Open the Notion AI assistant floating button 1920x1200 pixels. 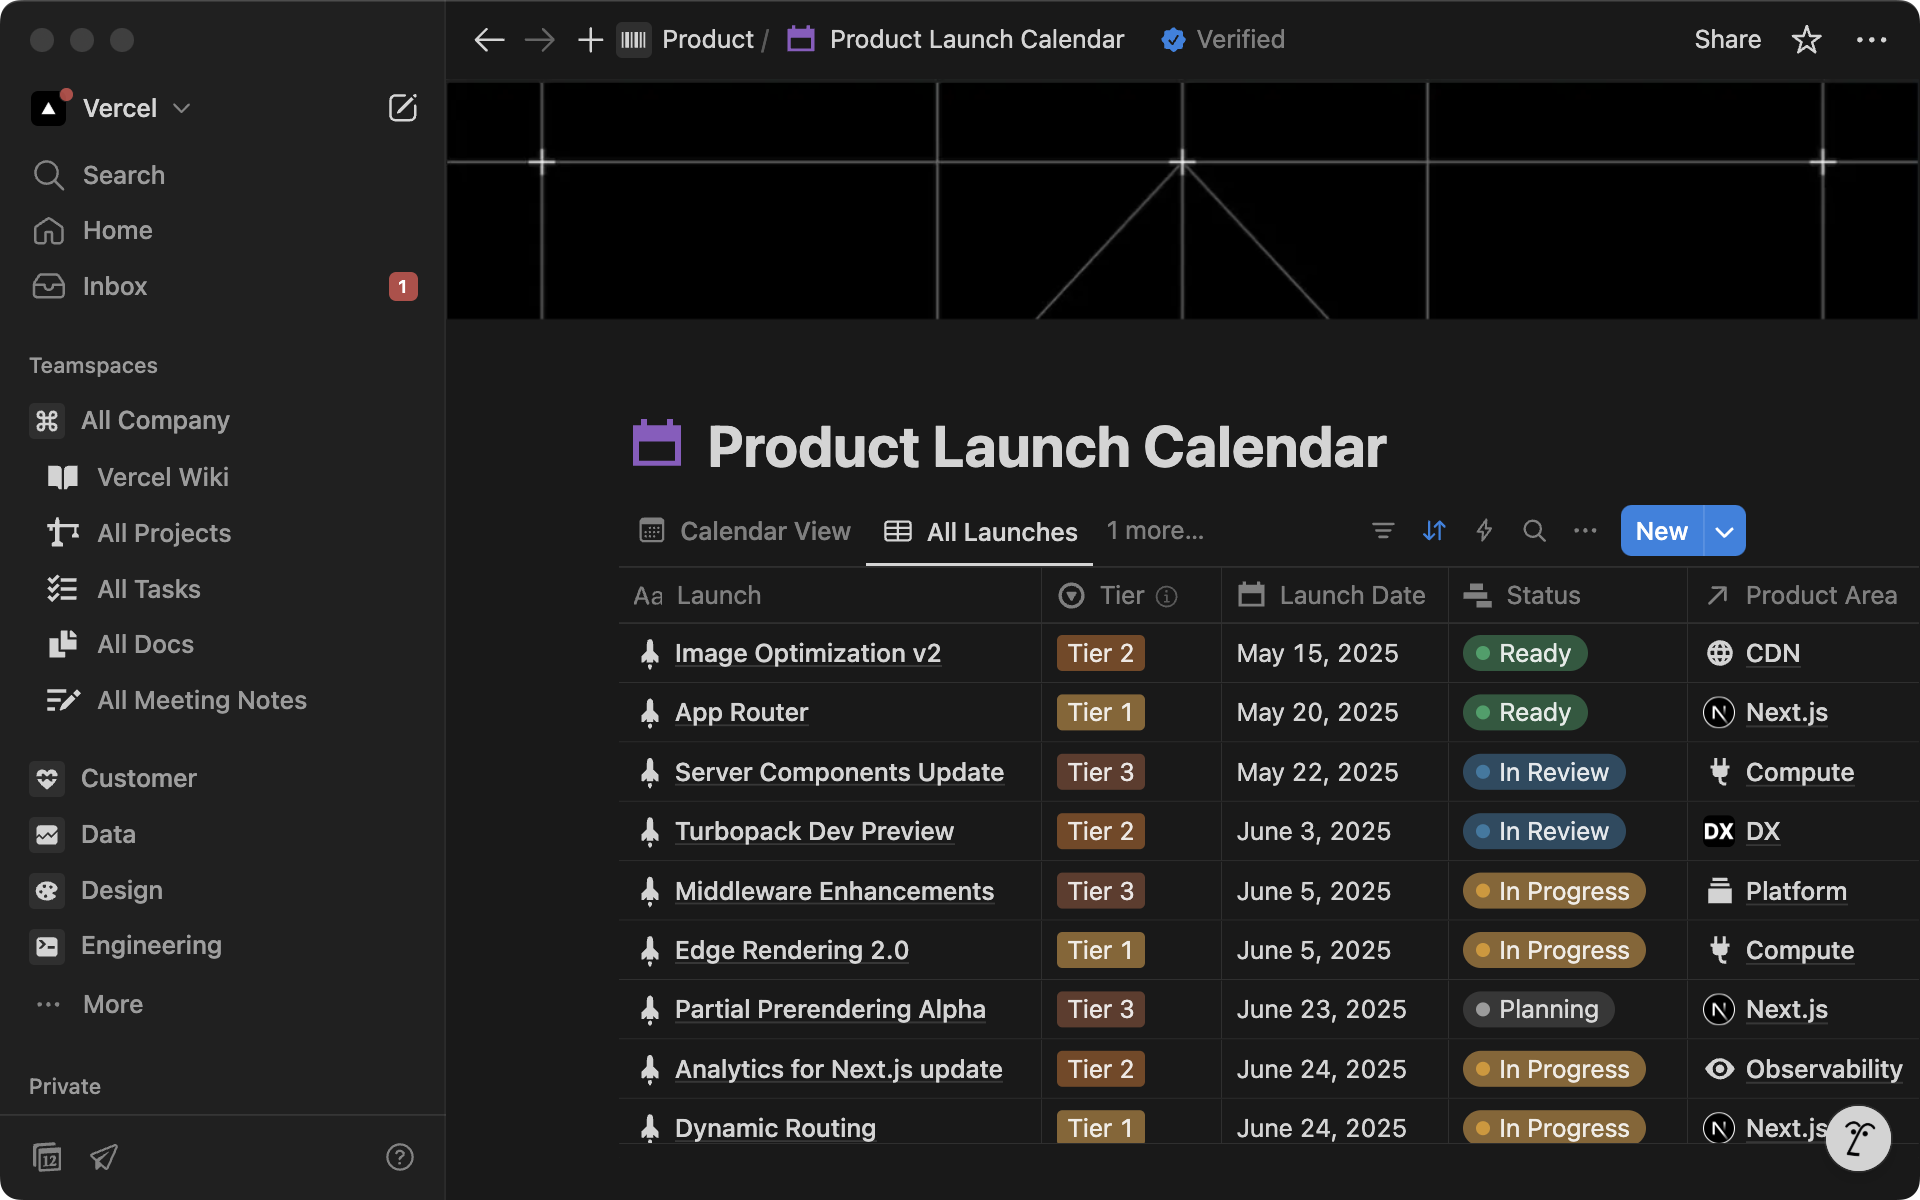click(1857, 1138)
